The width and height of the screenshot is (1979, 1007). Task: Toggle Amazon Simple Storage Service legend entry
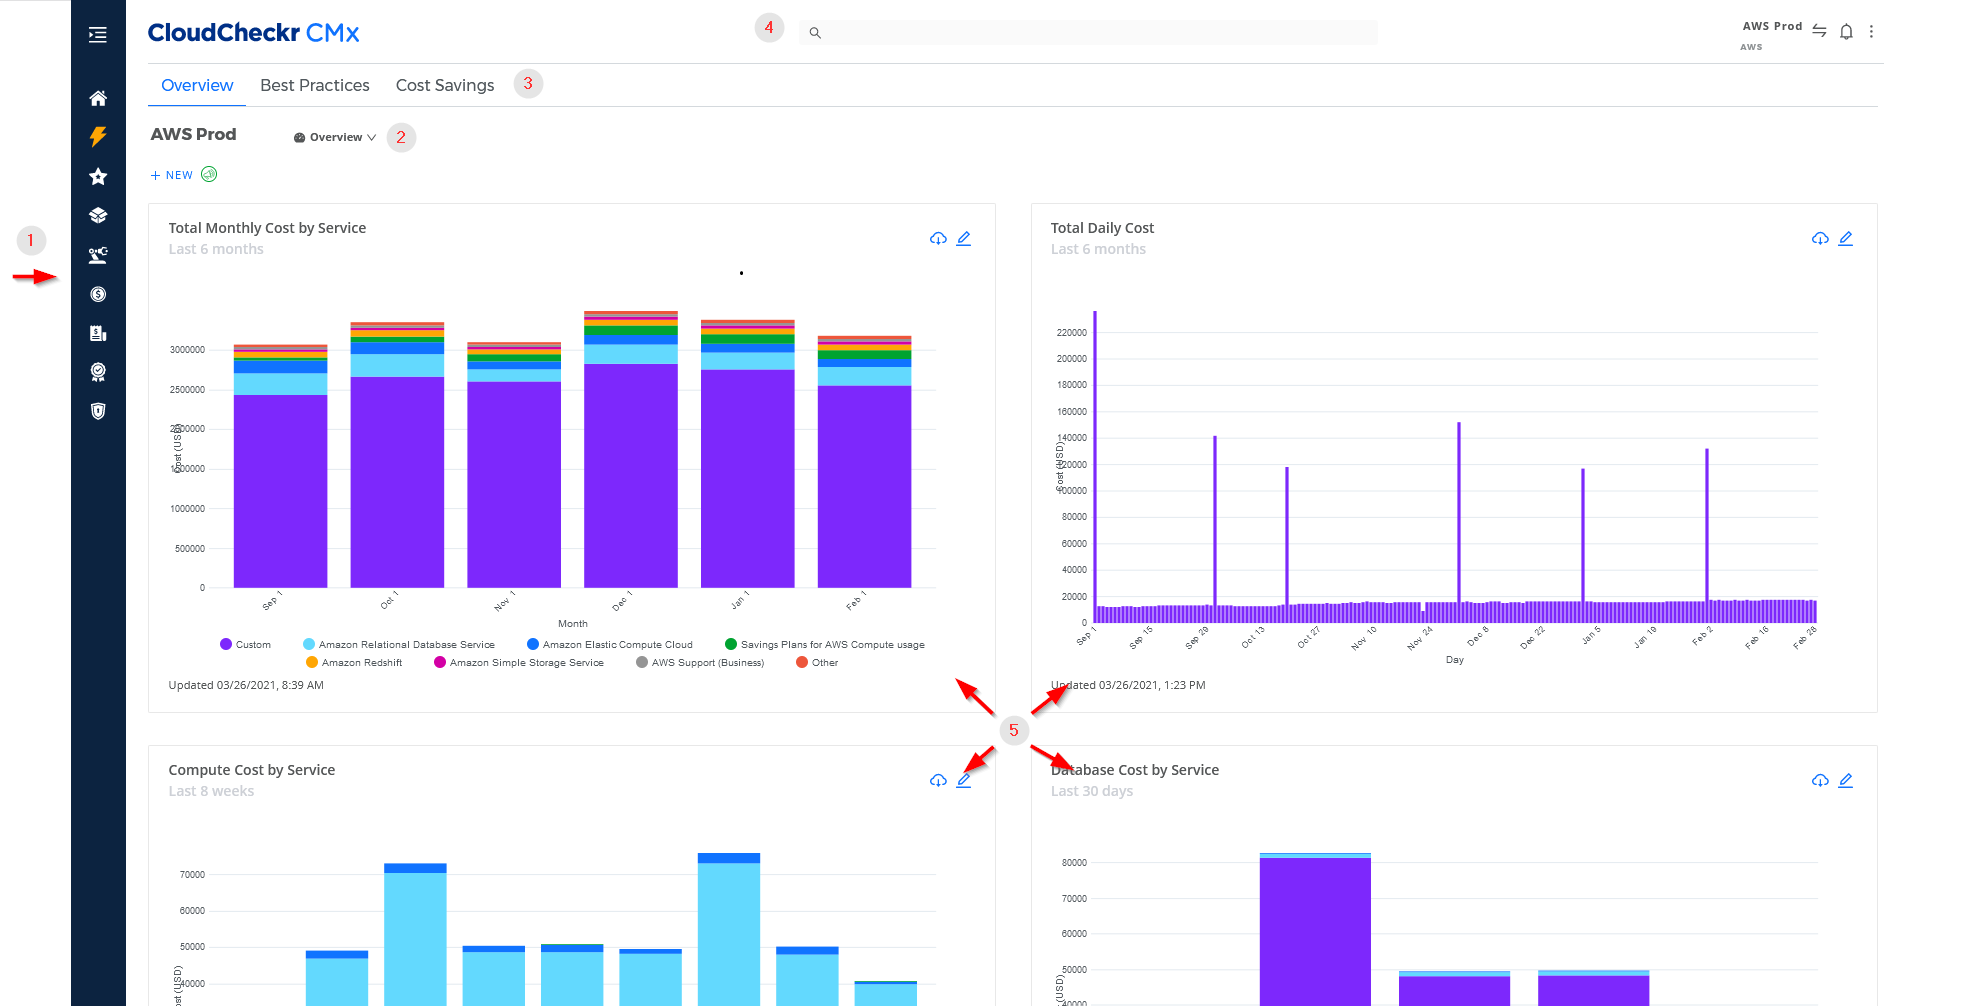(519, 662)
